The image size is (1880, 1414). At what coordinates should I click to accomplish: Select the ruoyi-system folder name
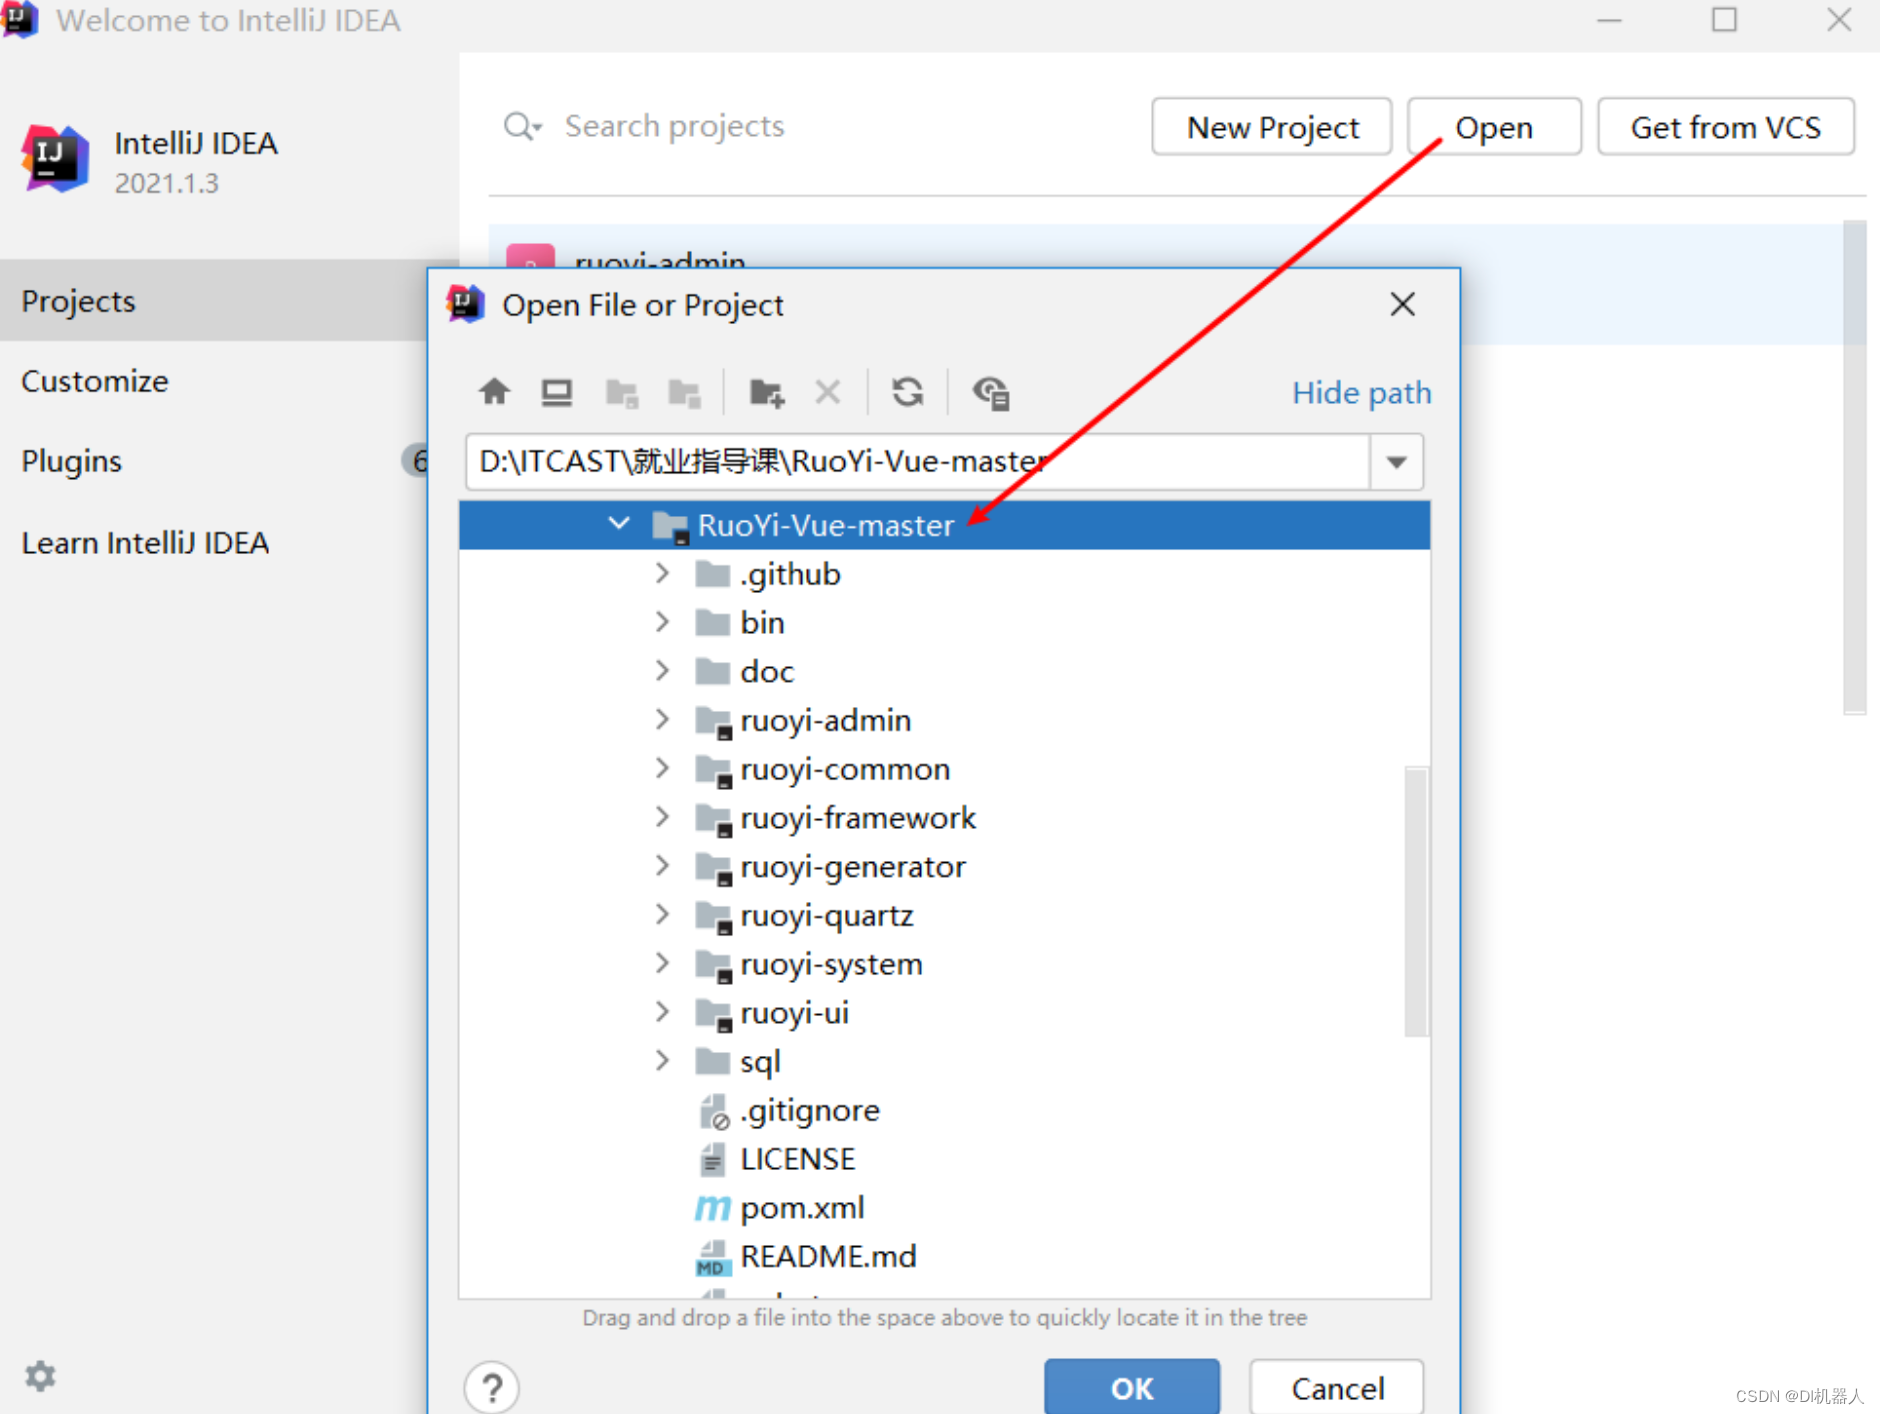(831, 964)
